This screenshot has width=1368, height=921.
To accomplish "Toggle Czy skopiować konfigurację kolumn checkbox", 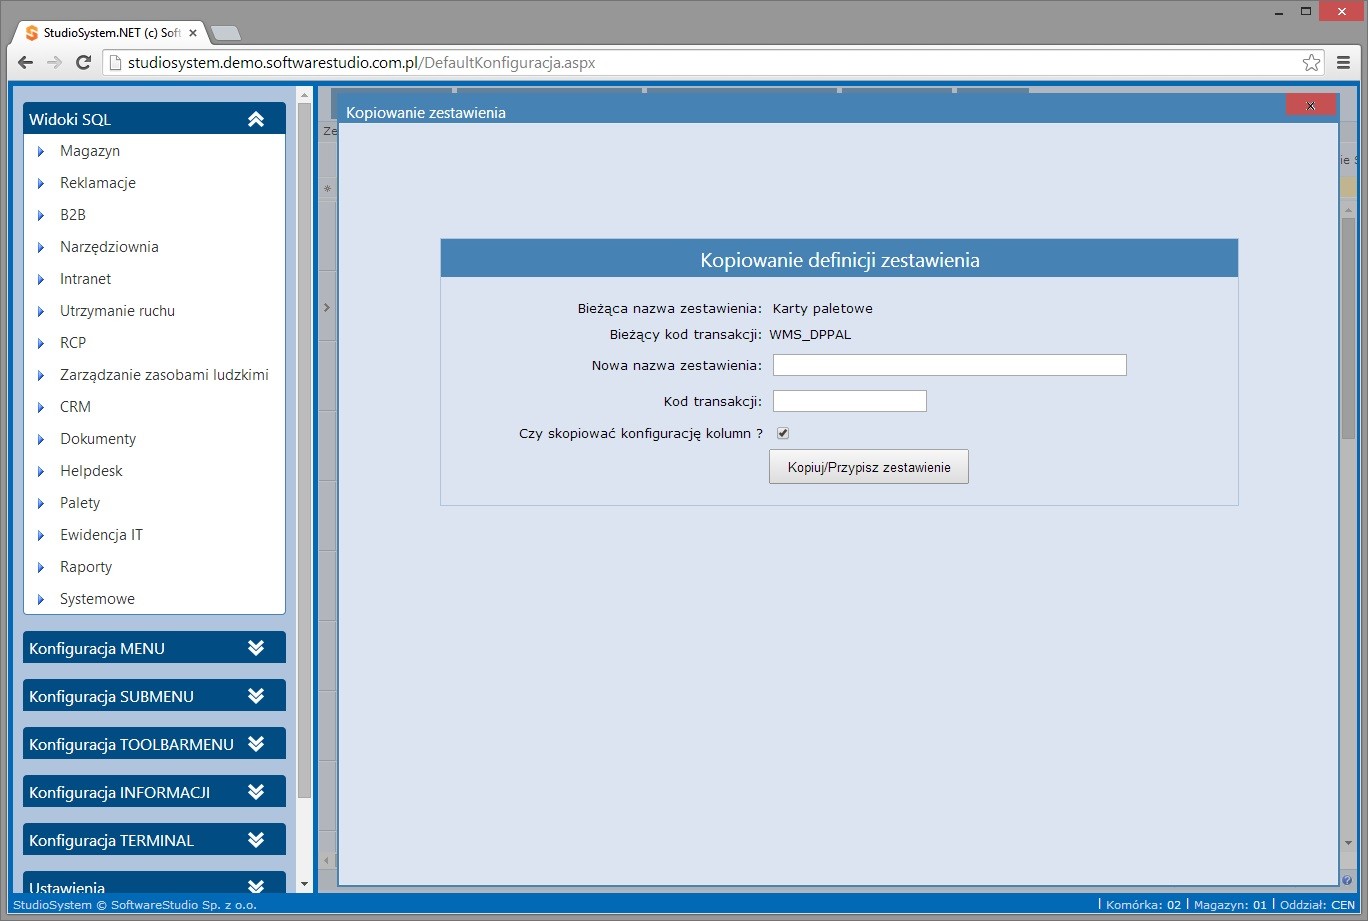I will click(x=783, y=433).
